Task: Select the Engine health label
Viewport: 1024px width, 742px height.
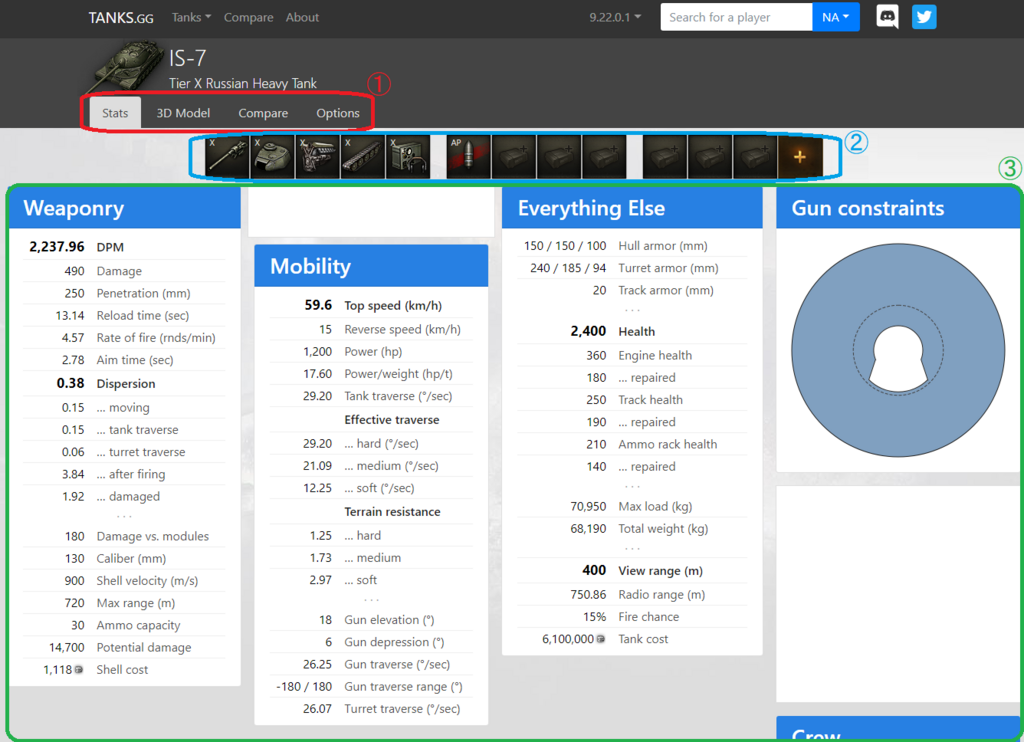Action: pos(655,355)
